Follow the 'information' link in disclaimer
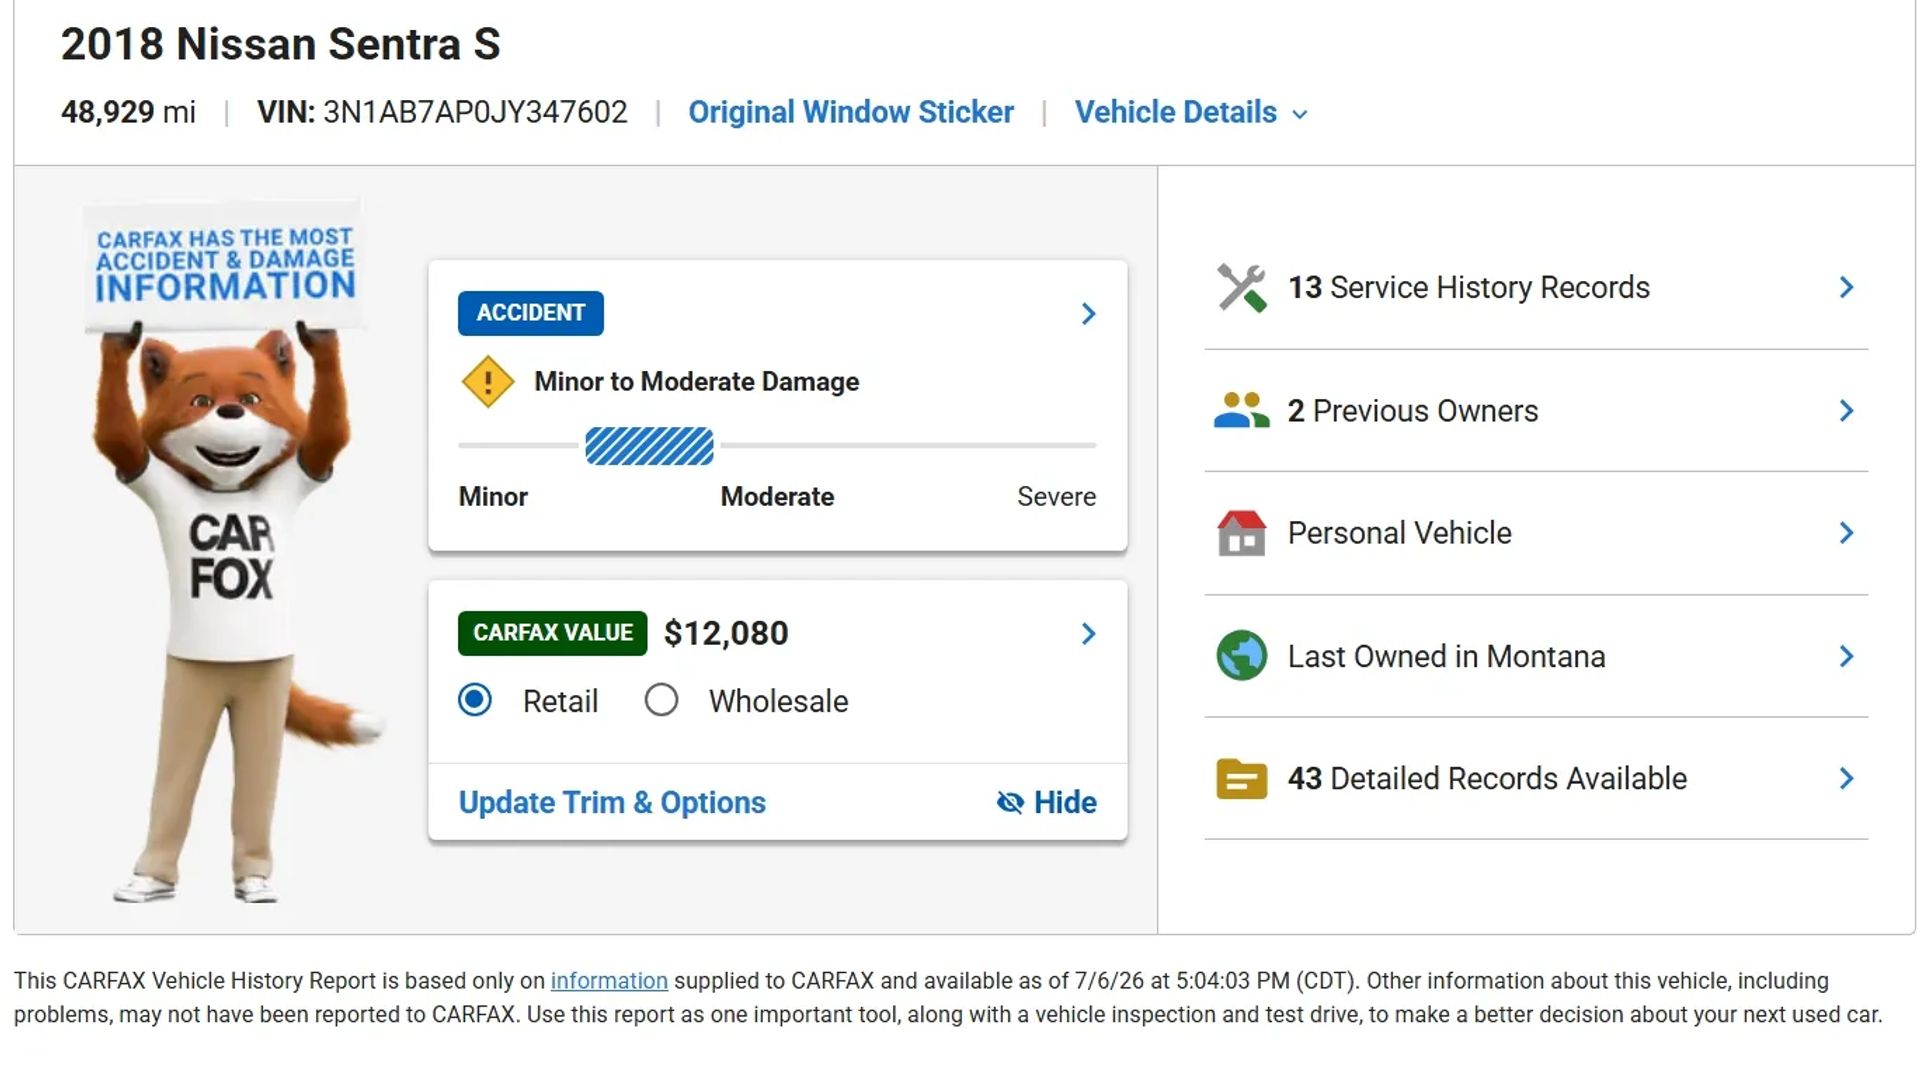 coord(609,981)
